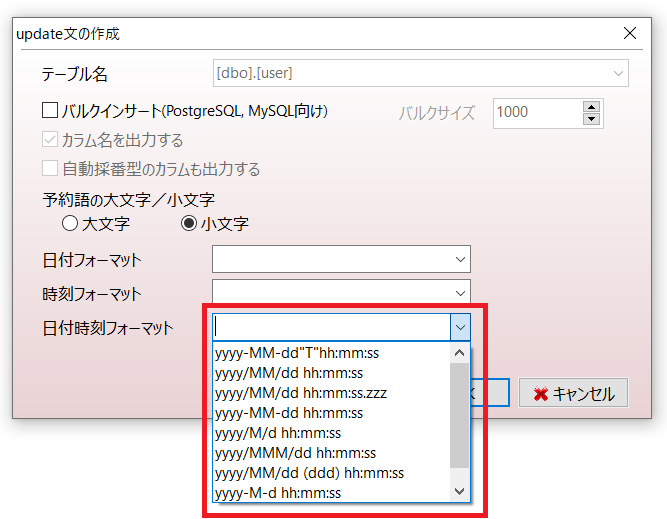Collapse 日付時刻フォーマット dropdown arrow
667x519 pixels.
click(x=460, y=328)
